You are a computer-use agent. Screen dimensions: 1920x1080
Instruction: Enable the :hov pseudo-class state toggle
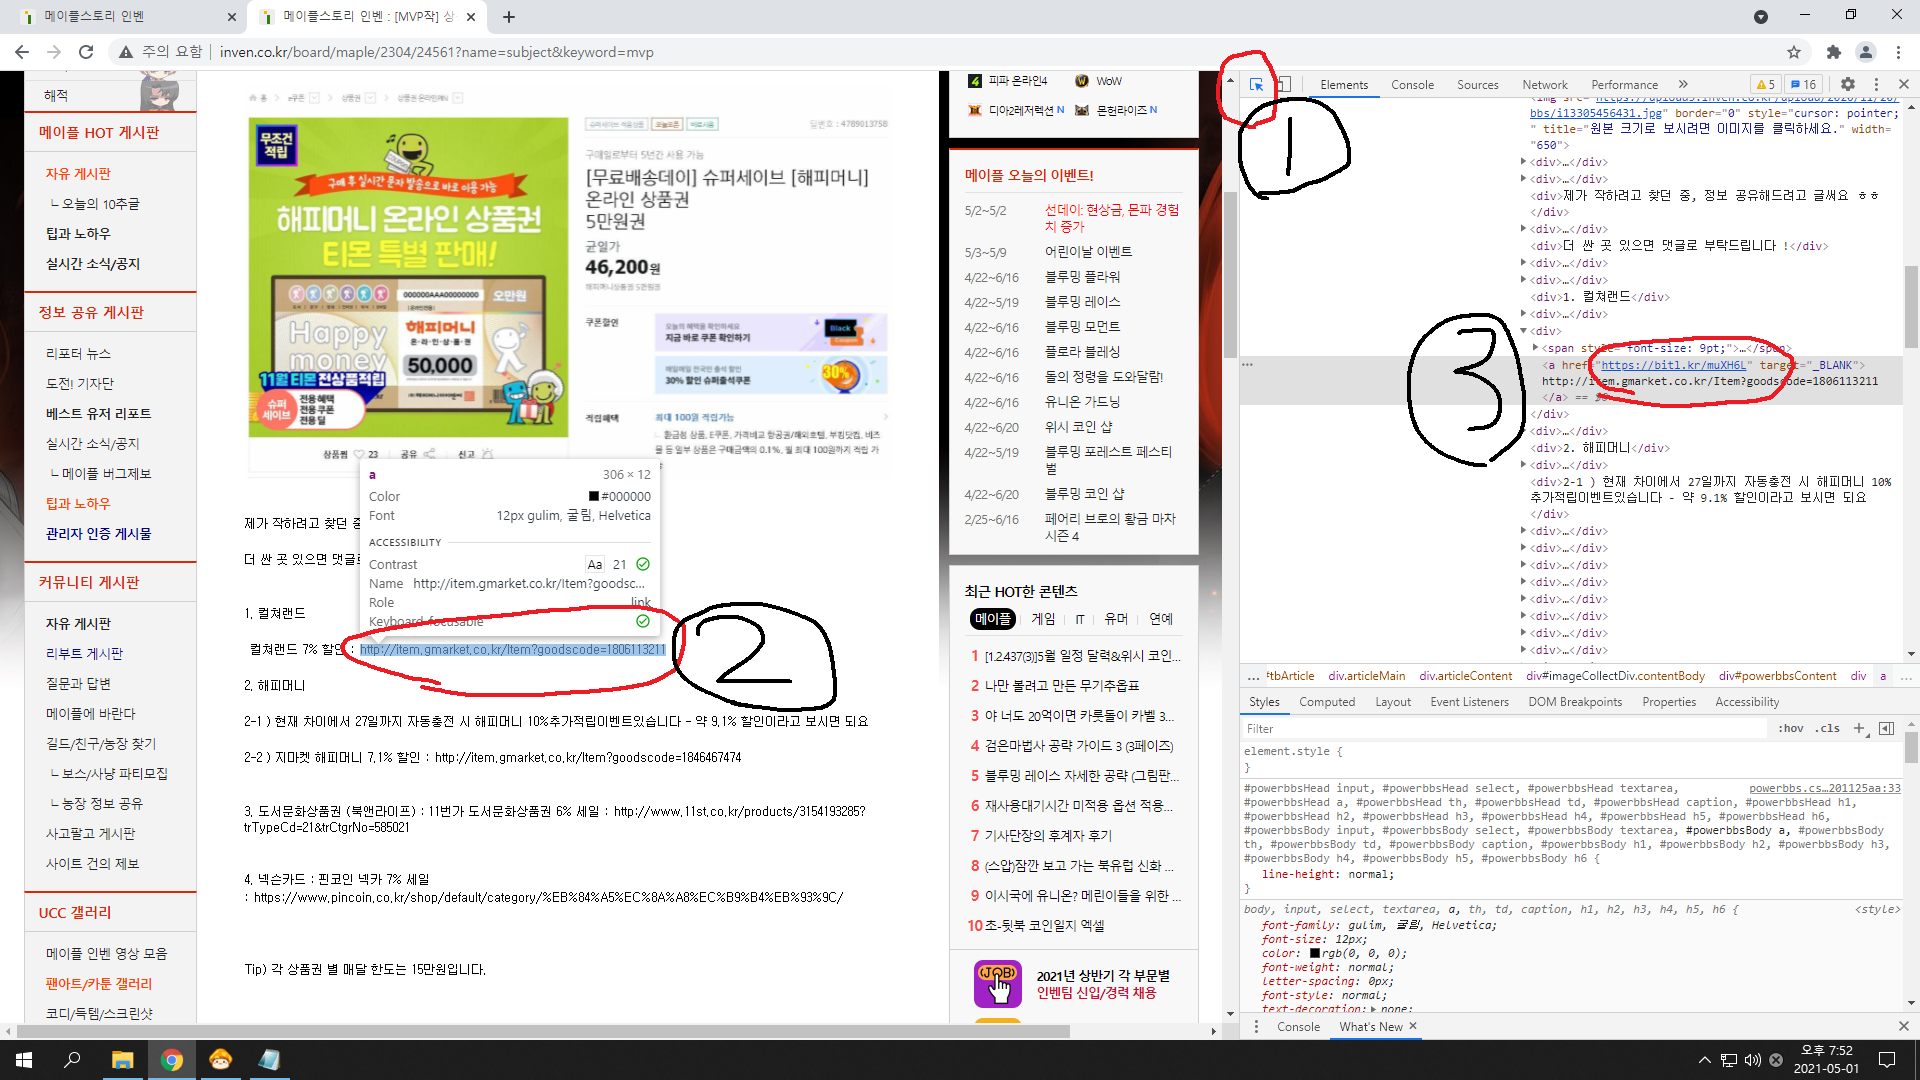pos(1790,728)
